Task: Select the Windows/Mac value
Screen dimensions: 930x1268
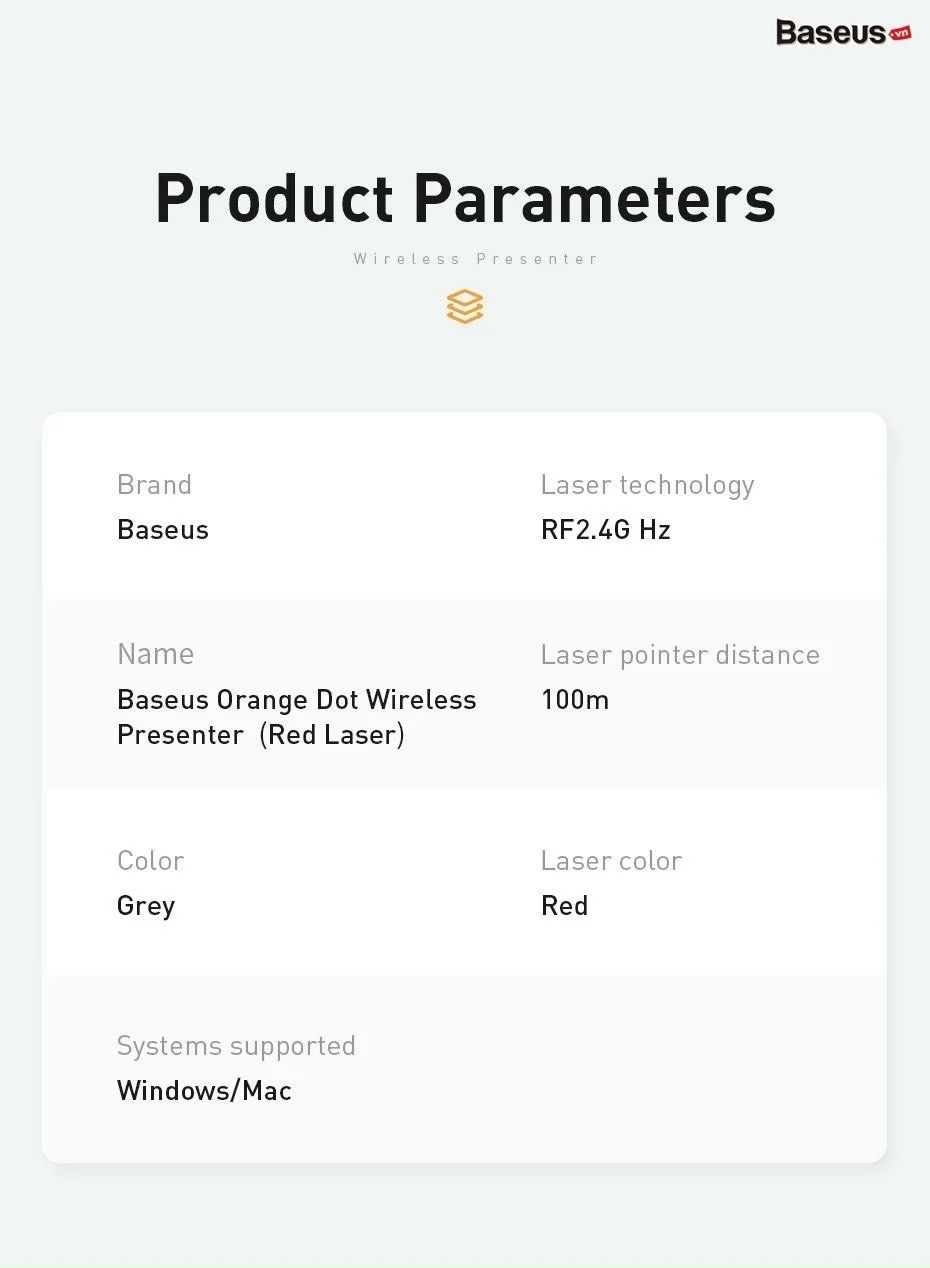Action: [204, 1091]
